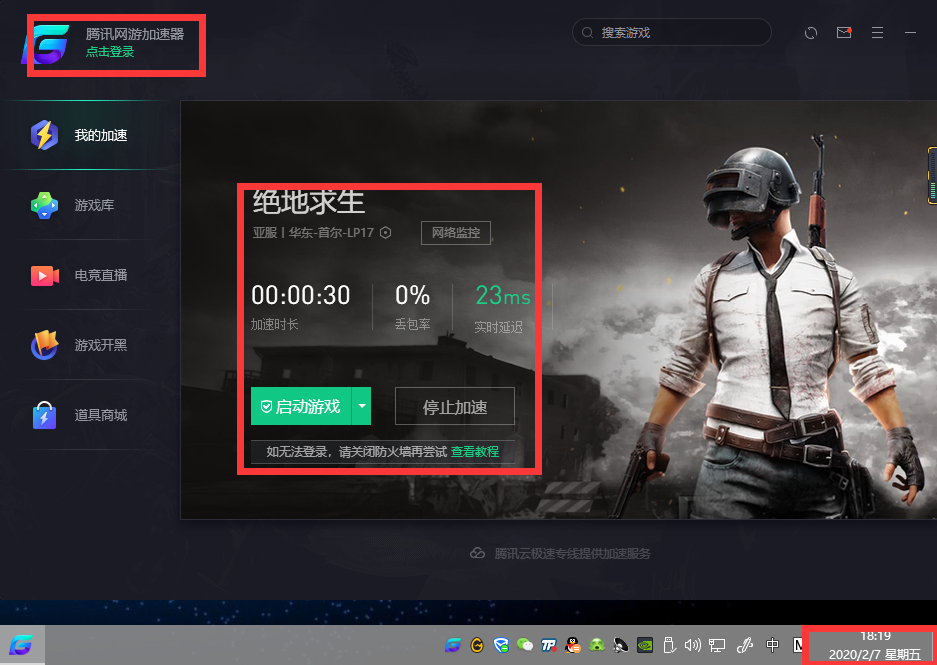This screenshot has width=937, height=665.
Task: Focus the 搜索游戏 search field
Action: pos(672,32)
